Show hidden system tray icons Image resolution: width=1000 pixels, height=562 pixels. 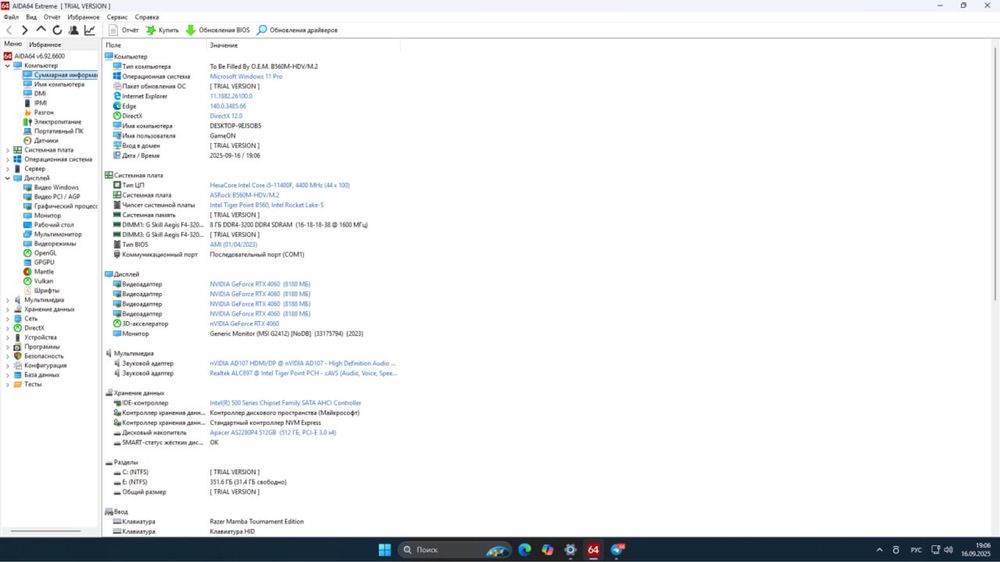pyautogui.click(x=879, y=550)
